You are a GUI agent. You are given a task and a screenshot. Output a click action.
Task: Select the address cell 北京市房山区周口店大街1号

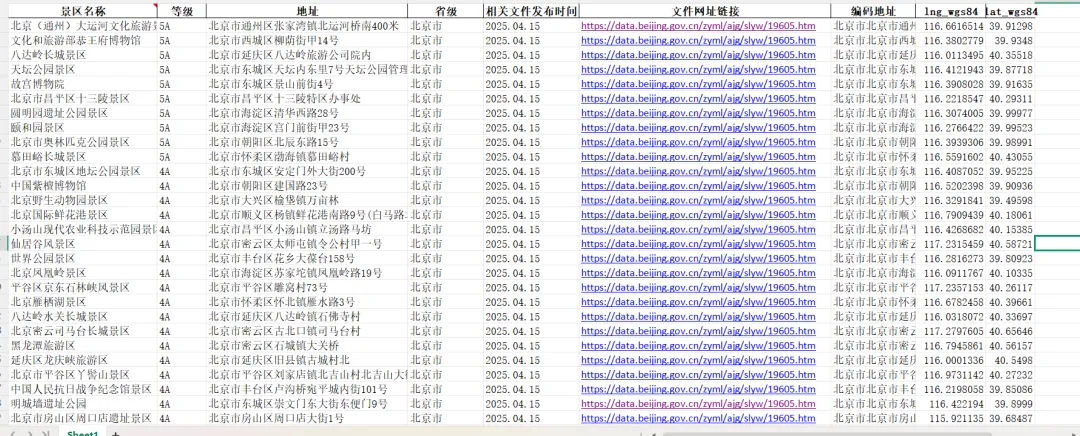pos(307,418)
